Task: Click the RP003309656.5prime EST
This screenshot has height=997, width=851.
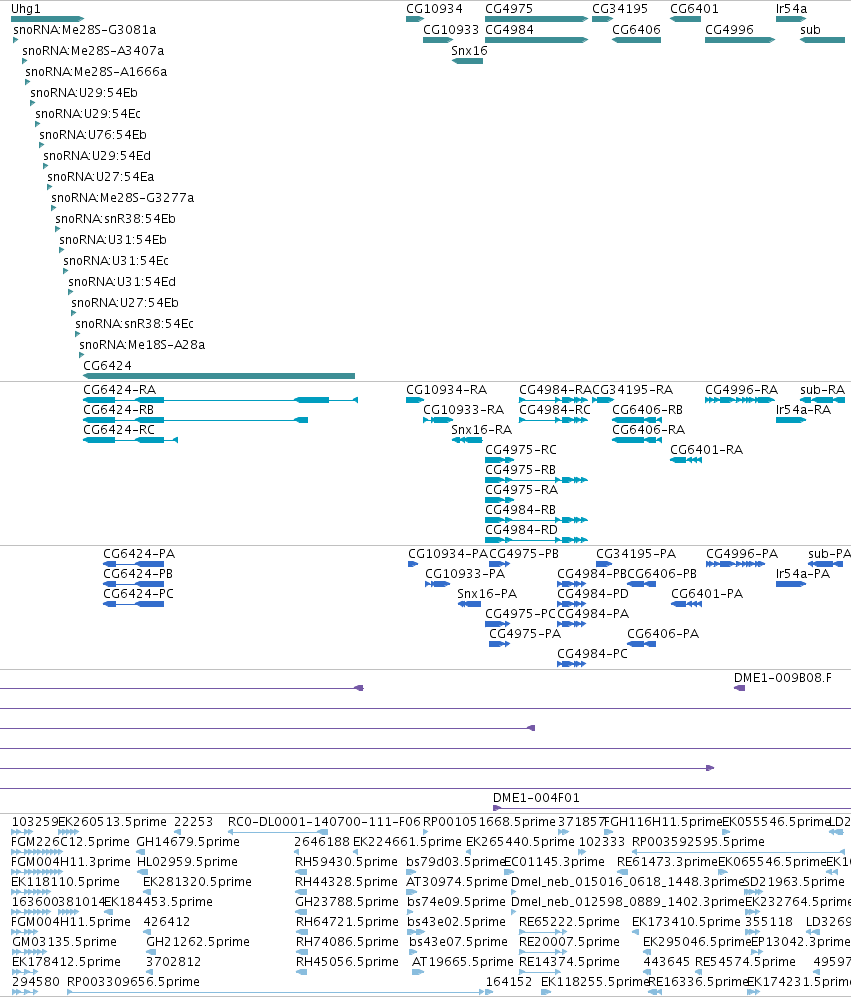Action: coord(277,992)
